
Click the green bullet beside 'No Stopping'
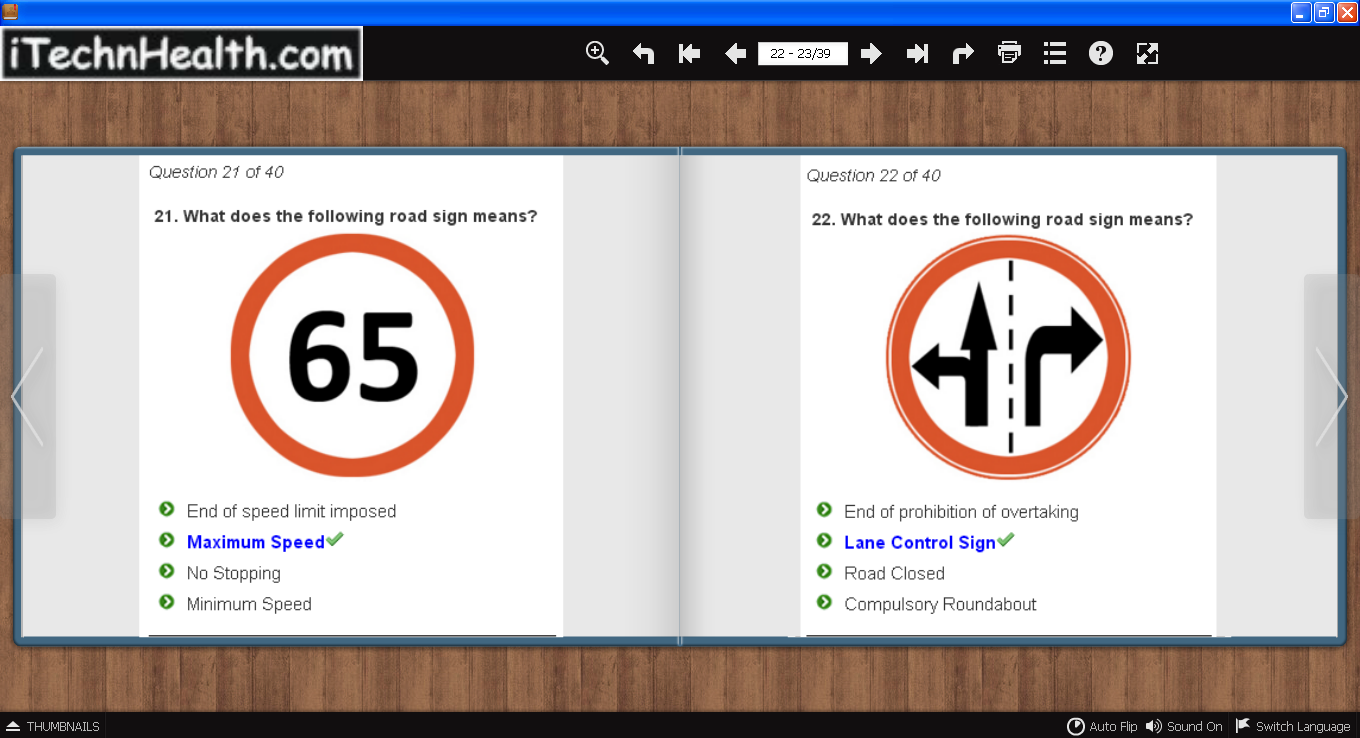click(x=167, y=571)
